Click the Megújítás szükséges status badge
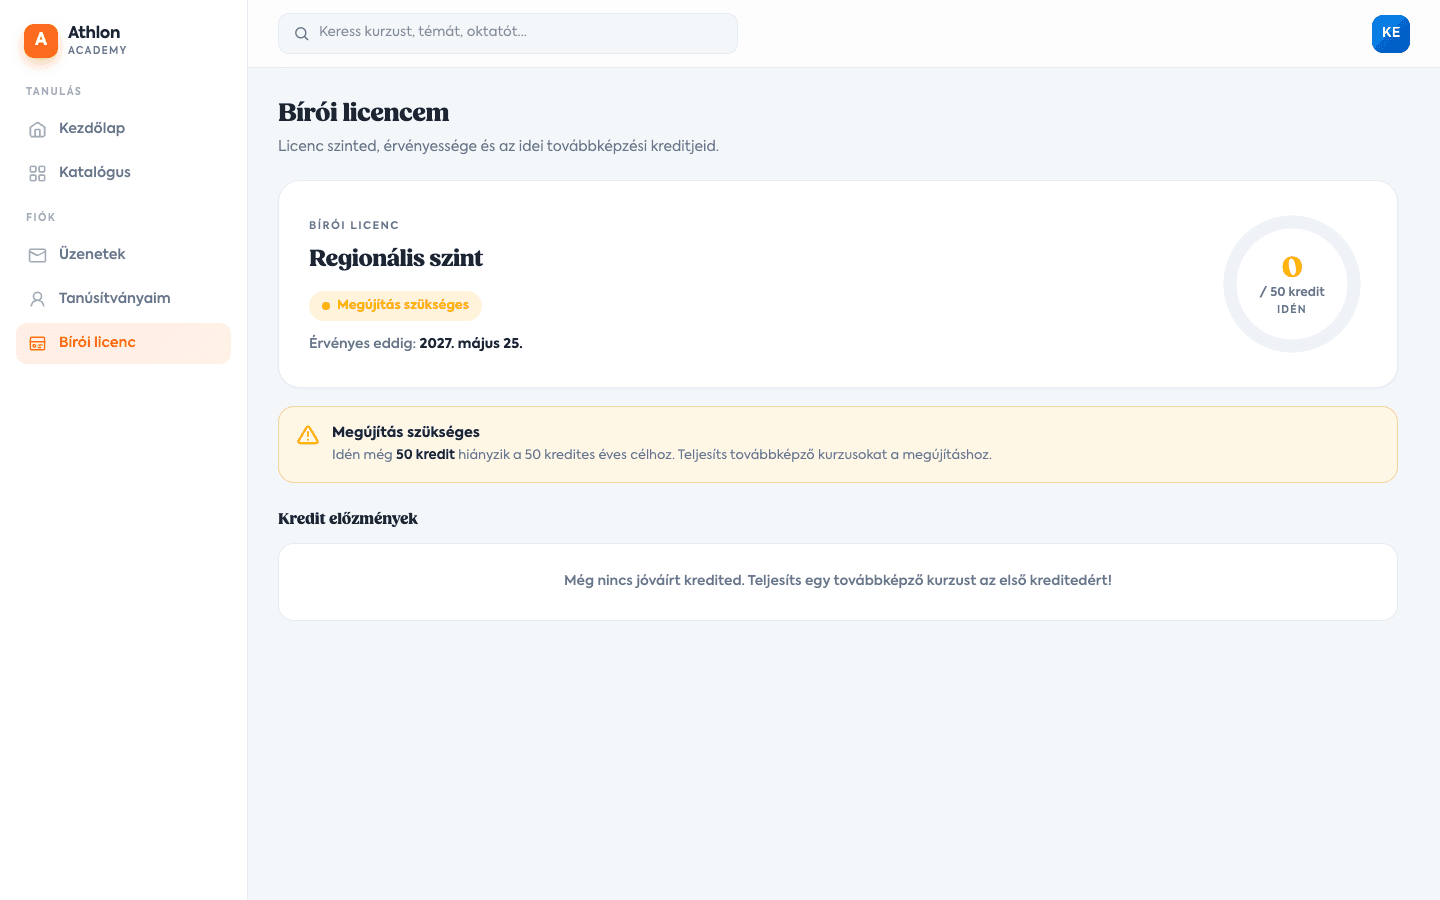Viewport: 1440px width, 900px height. pyautogui.click(x=395, y=305)
